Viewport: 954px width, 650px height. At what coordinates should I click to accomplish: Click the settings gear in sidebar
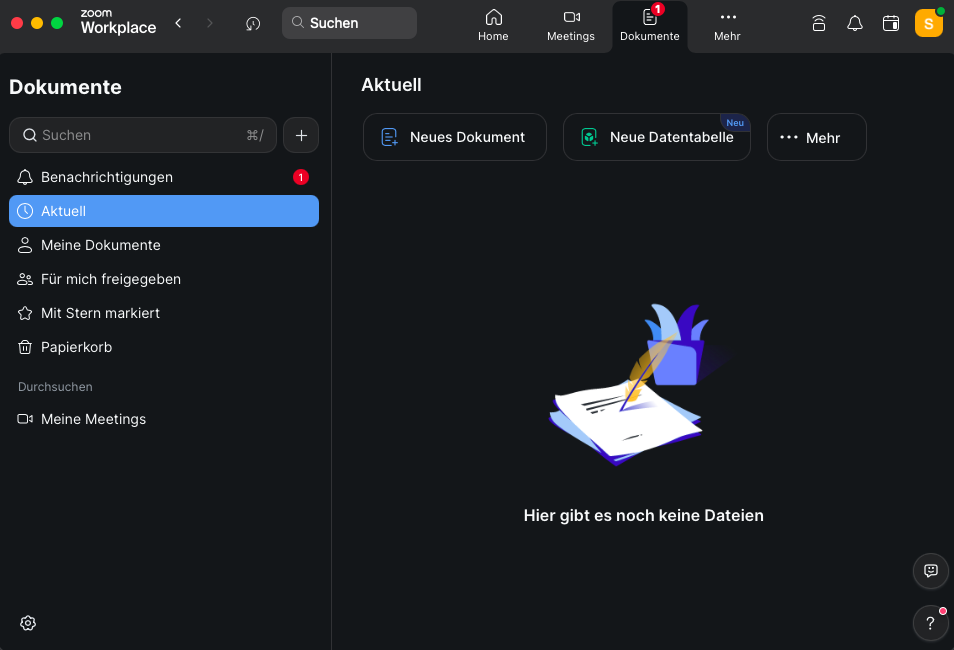pos(28,623)
